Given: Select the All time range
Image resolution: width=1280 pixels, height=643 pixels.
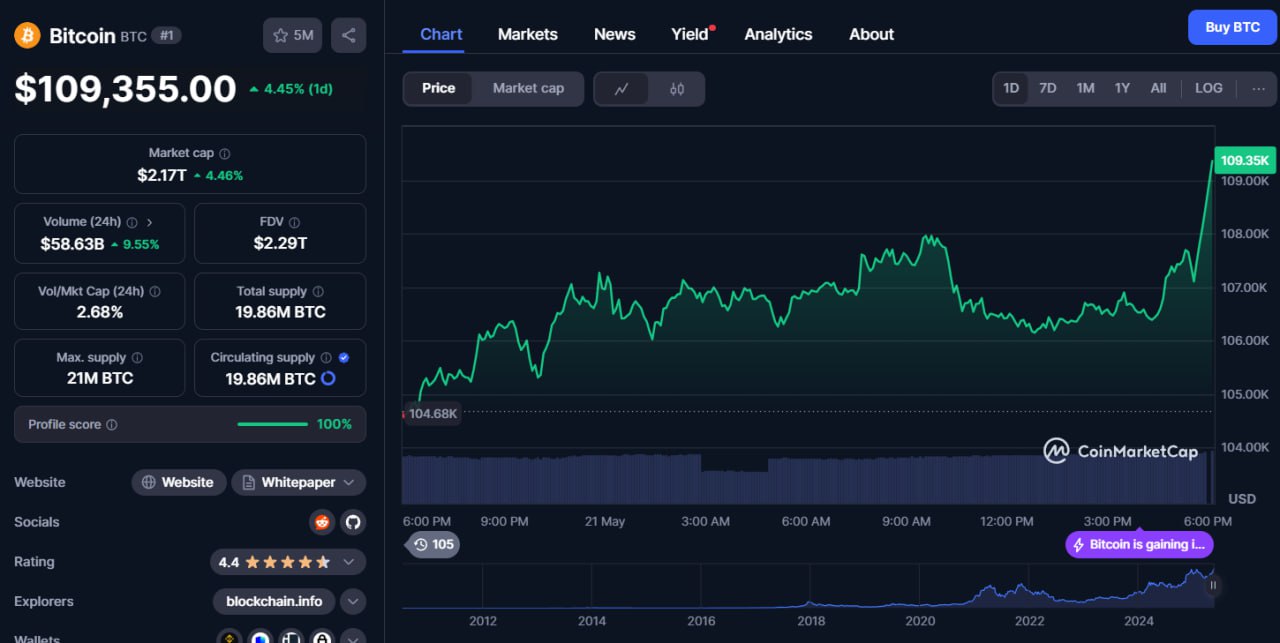Looking at the screenshot, I should coord(1158,88).
